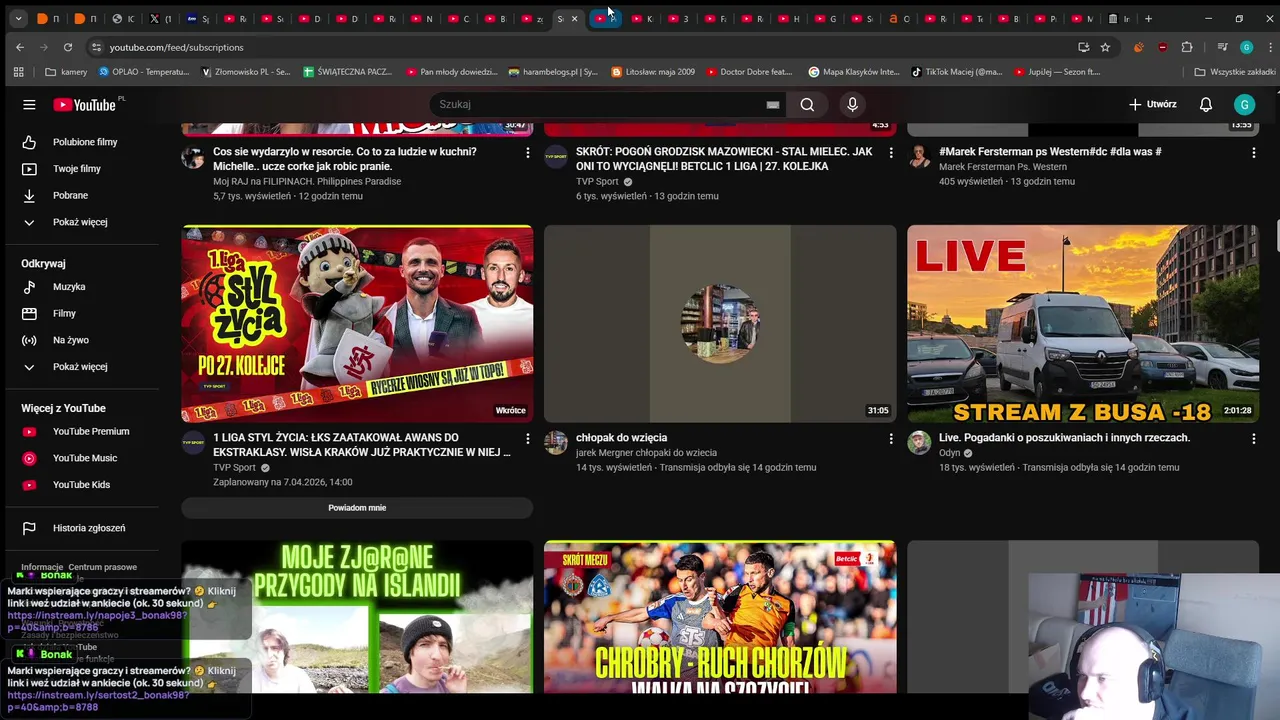This screenshot has width=1280, height=720.
Task: Open Na żywo live section
Action: pyautogui.click(x=70, y=340)
